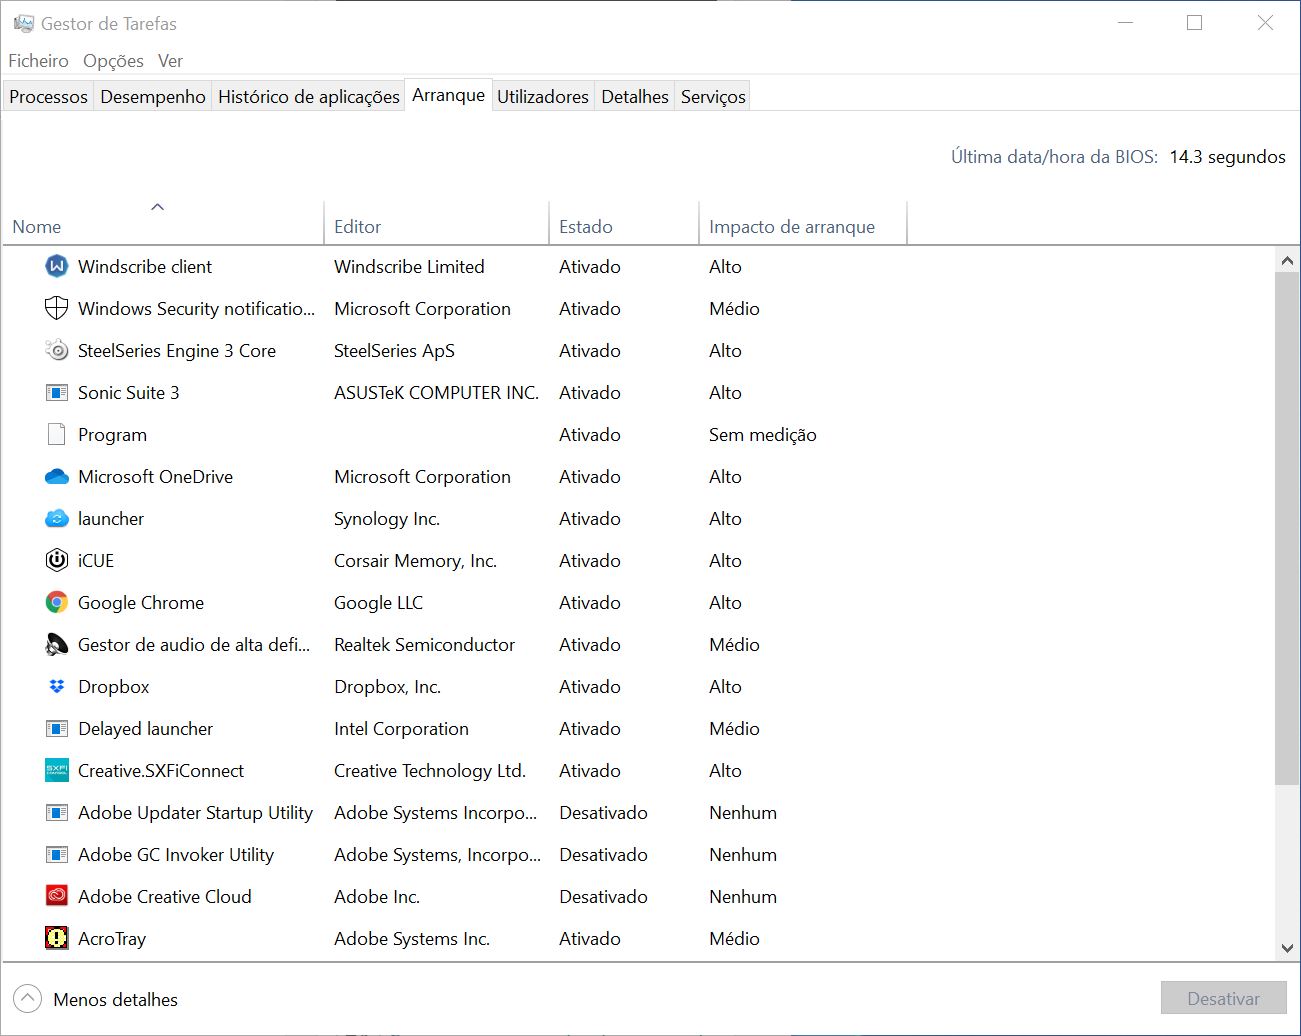The width and height of the screenshot is (1301, 1036).
Task: Click the Windows Security shield icon
Action: coord(57,308)
